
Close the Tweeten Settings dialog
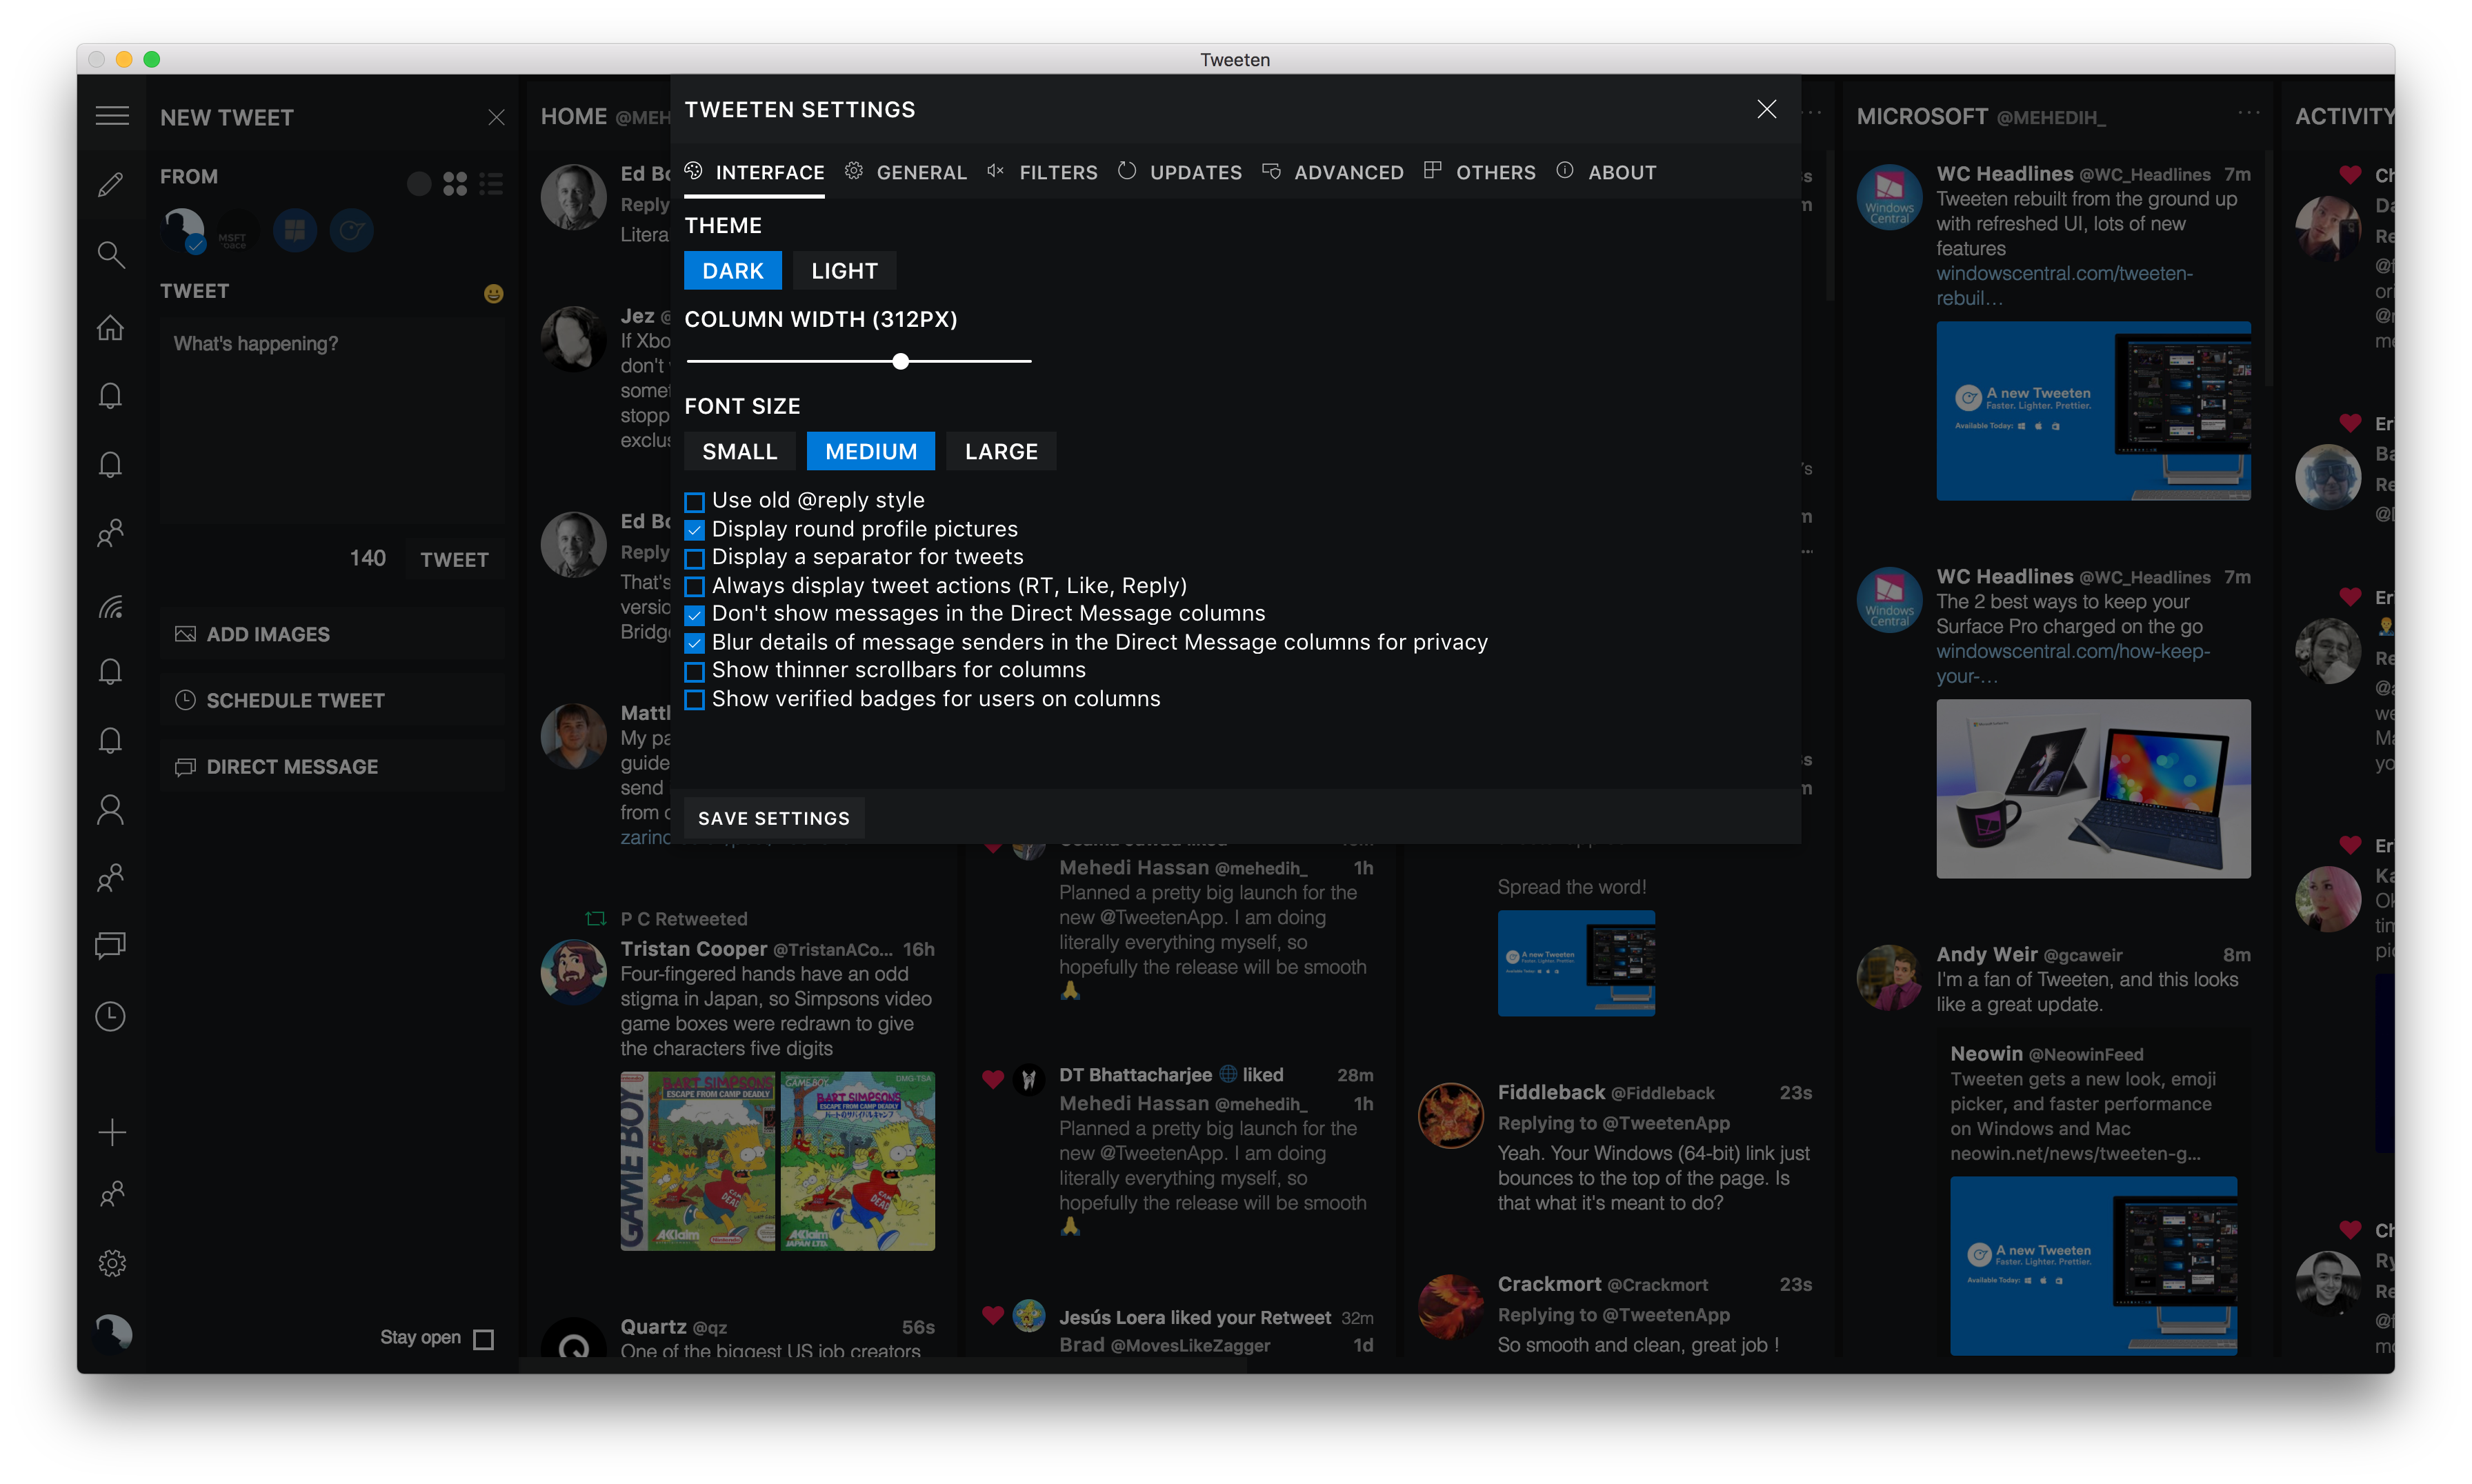point(1766,109)
